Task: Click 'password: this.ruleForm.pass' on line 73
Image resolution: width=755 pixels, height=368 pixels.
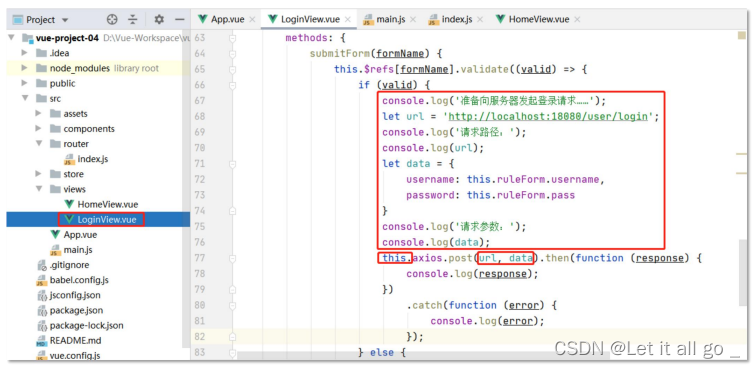Action: 491,195
